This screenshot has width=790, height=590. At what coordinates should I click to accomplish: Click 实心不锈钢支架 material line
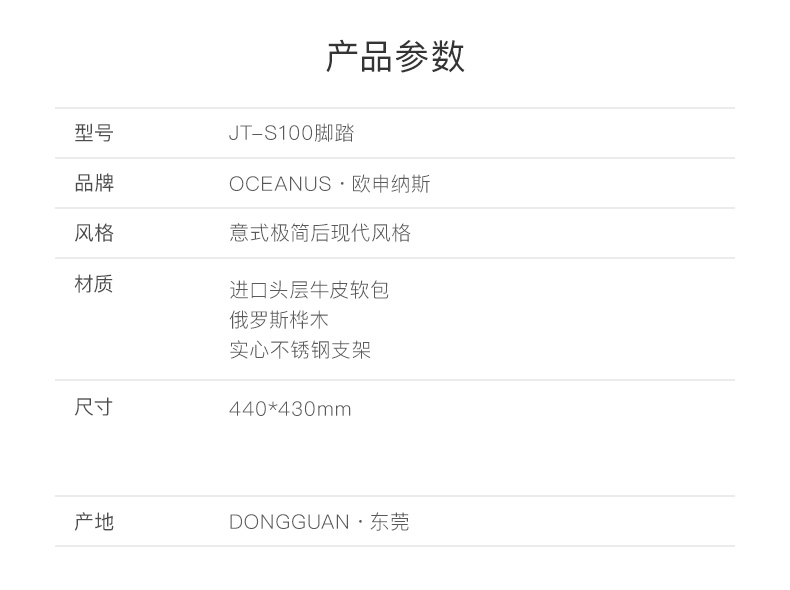point(300,350)
